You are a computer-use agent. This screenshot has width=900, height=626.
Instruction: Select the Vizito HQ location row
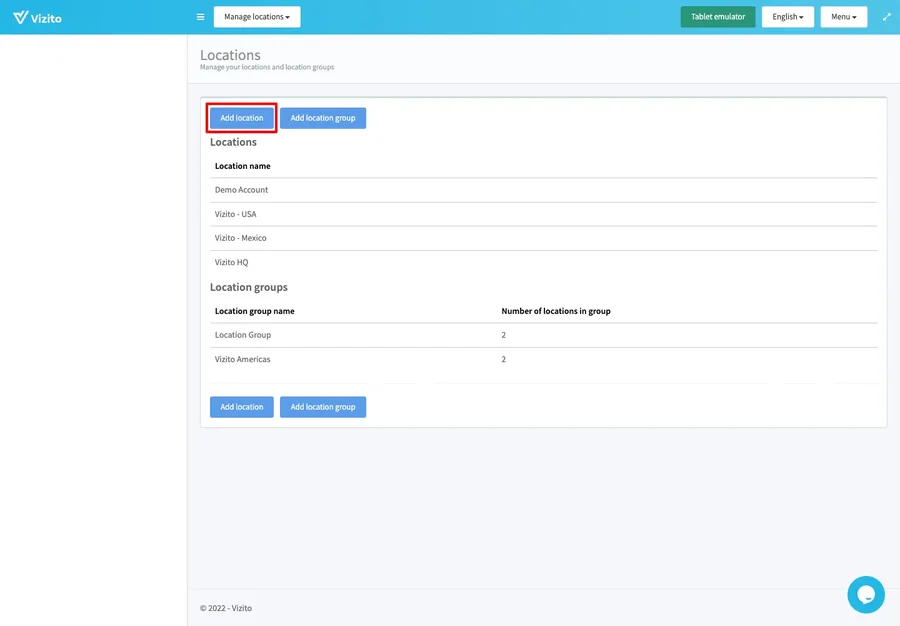[231, 262]
